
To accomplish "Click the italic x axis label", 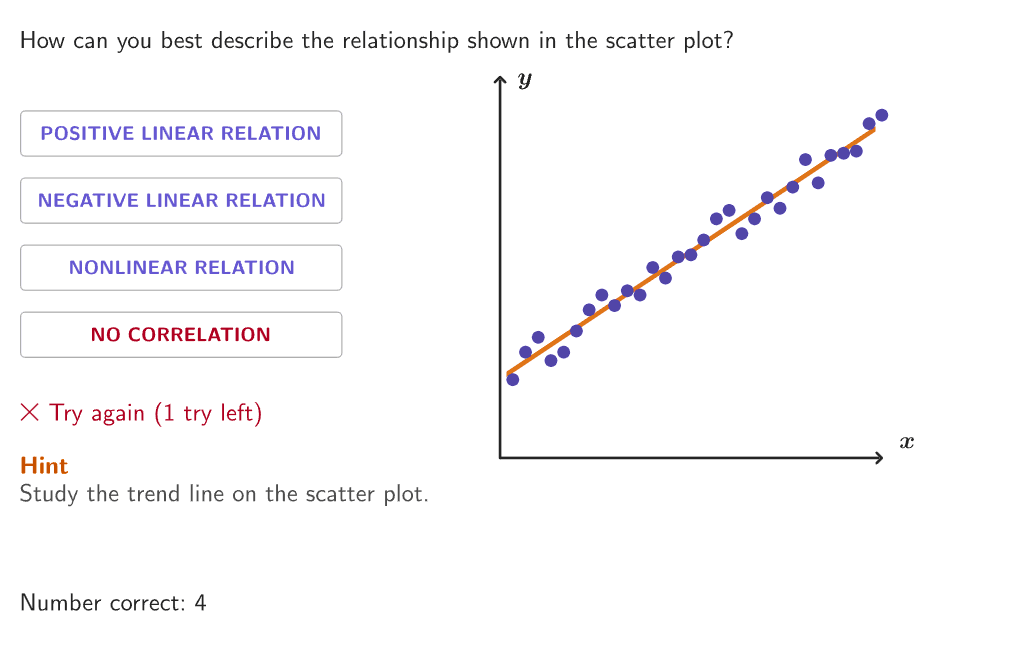I will tap(906, 442).
